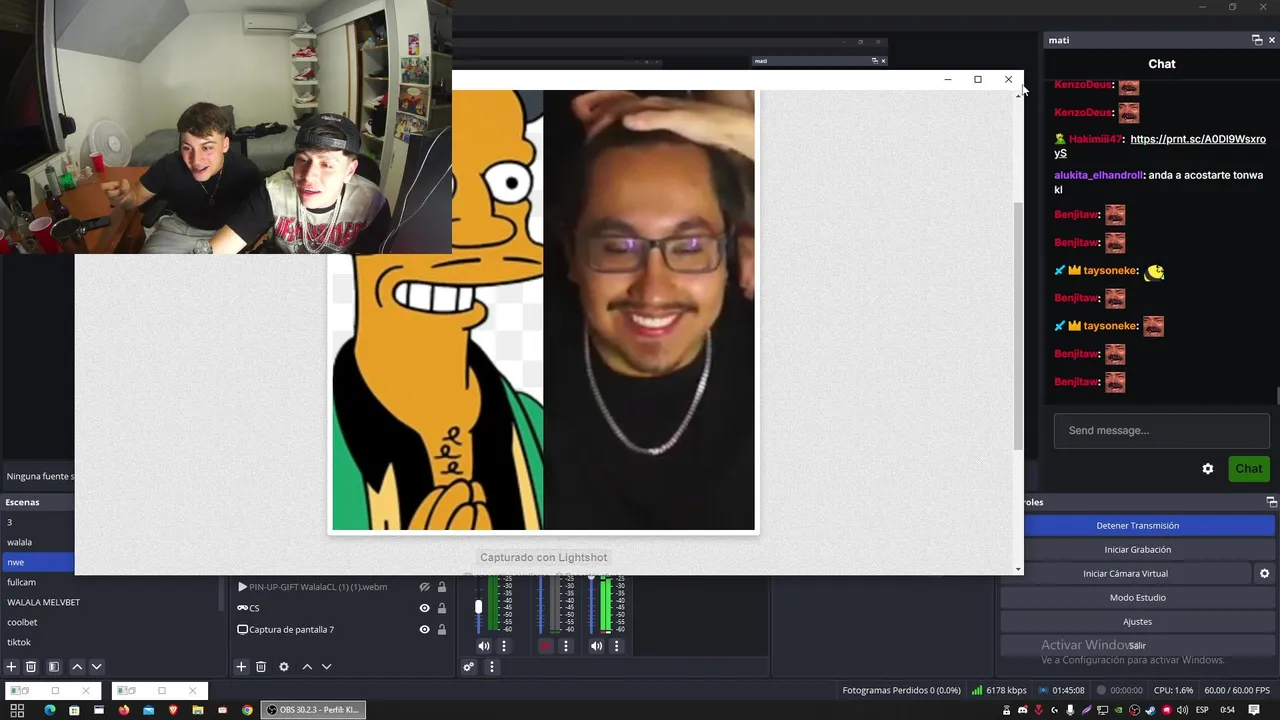Pop out the mati chat dock
The width and height of the screenshot is (1280, 720).
click(1257, 40)
